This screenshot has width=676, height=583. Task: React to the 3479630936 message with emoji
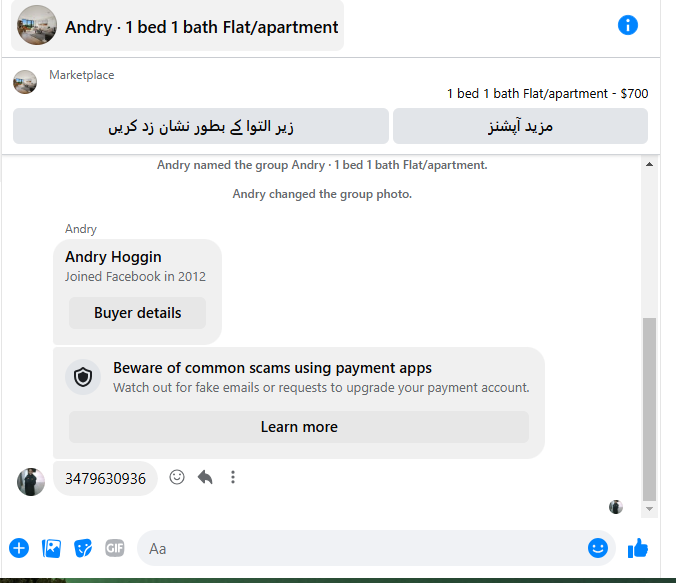click(x=177, y=477)
